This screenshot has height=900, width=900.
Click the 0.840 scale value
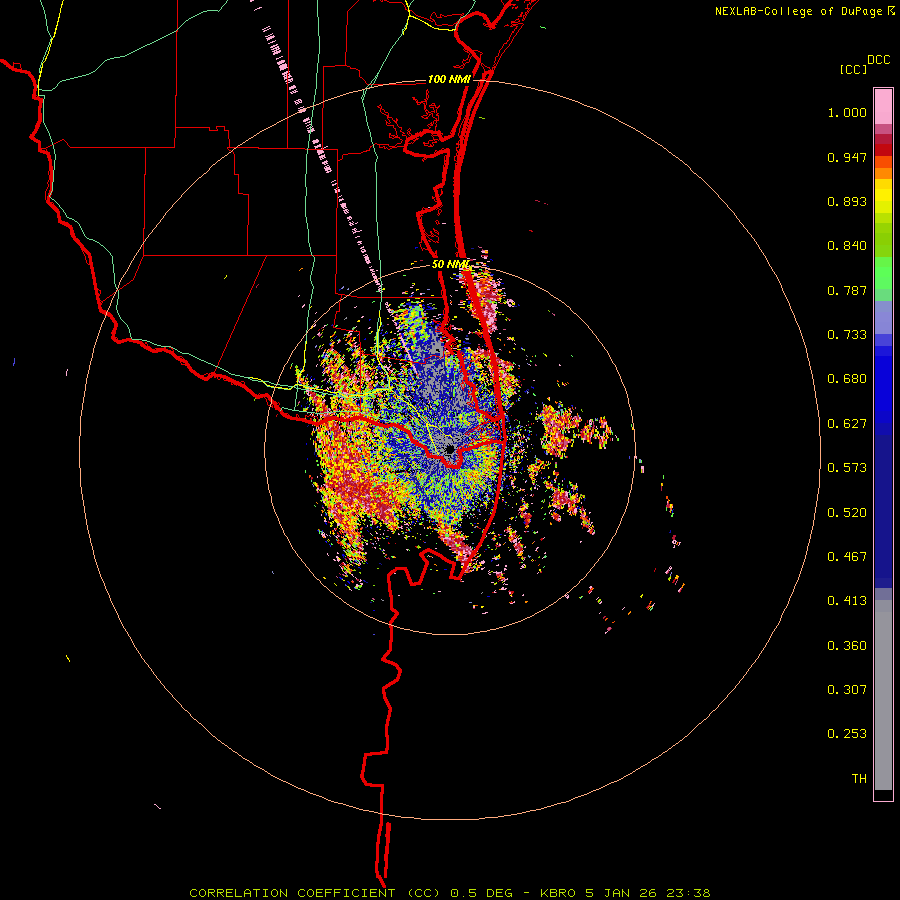847,246
